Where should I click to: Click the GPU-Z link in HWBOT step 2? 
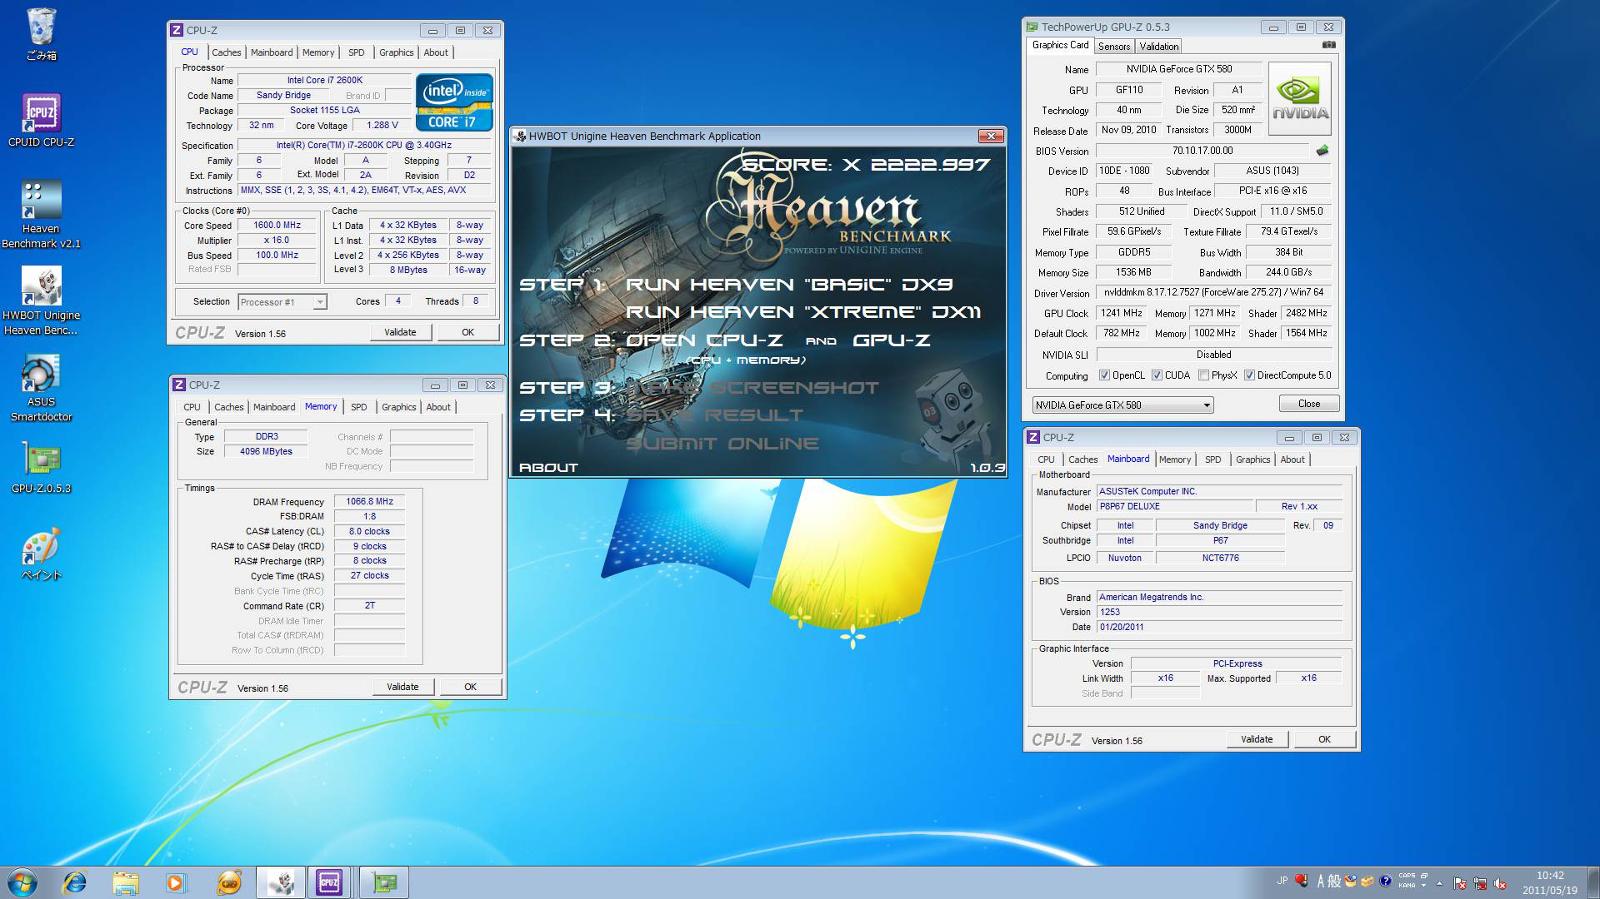pyautogui.click(x=891, y=340)
